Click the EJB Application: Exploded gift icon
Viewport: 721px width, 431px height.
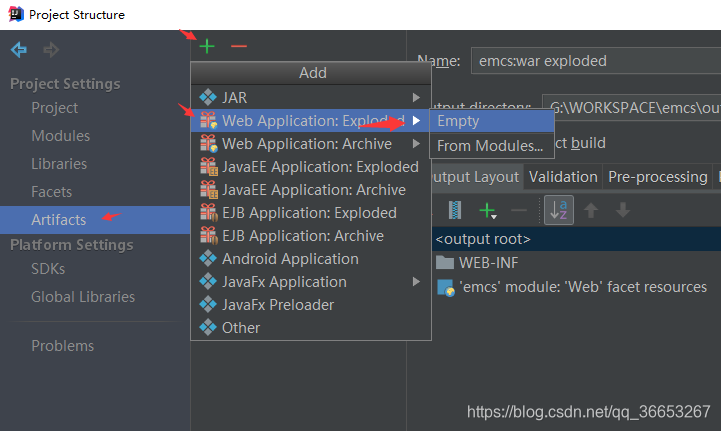tap(209, 213)
